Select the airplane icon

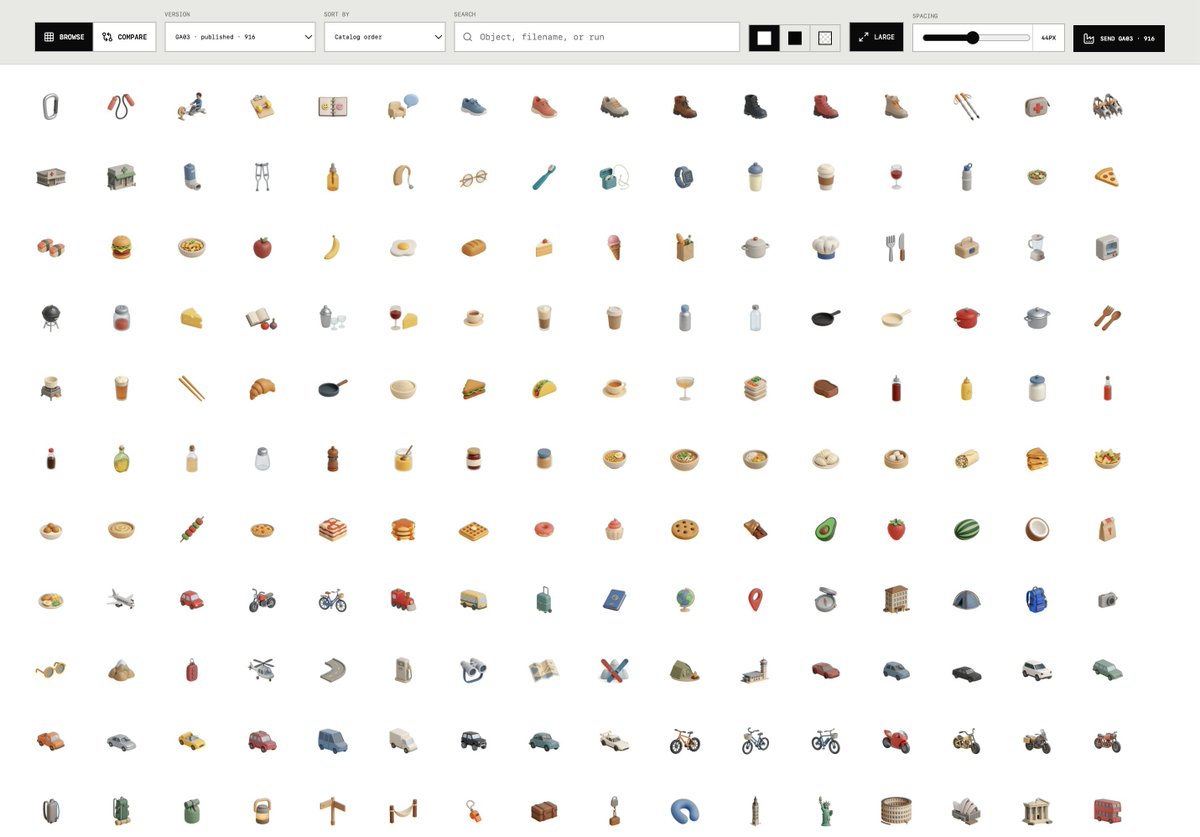[121, 599]
